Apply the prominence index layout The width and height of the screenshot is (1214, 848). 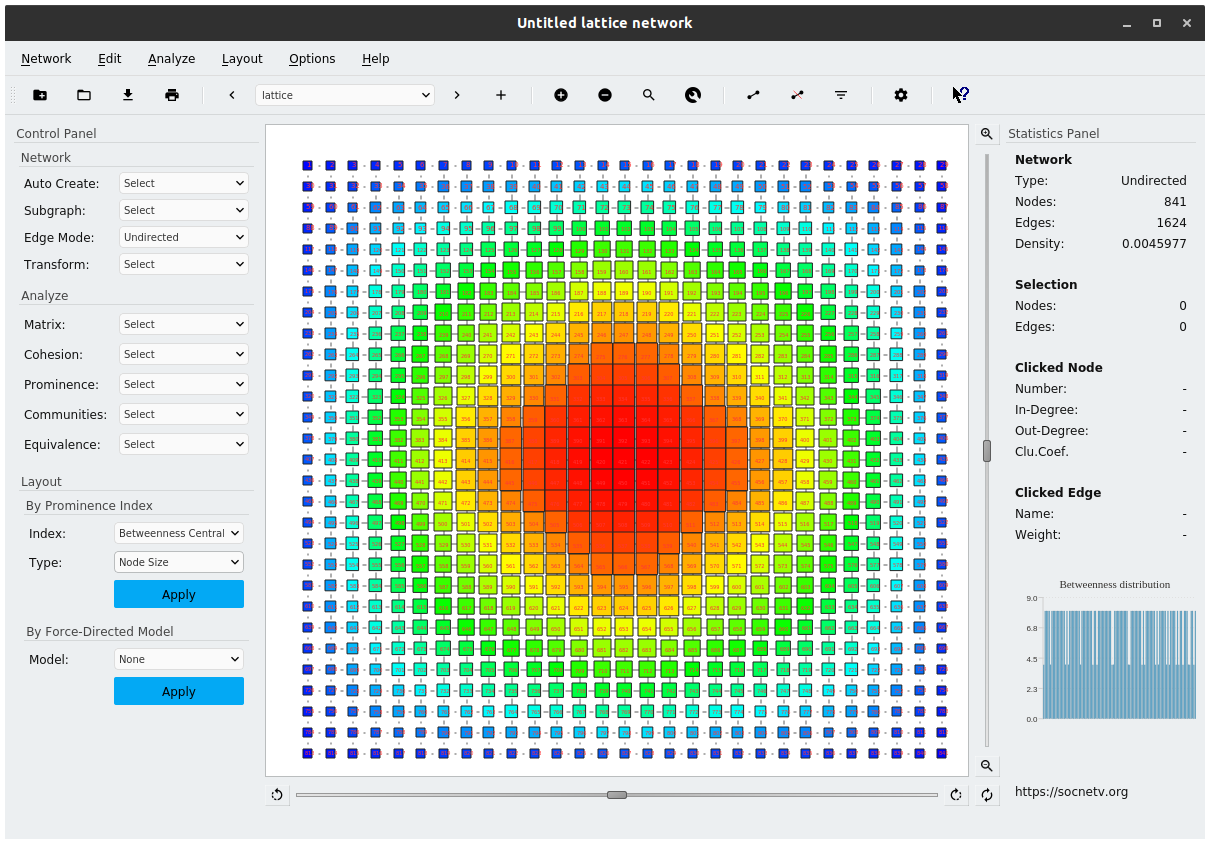(x=178, y=593)
